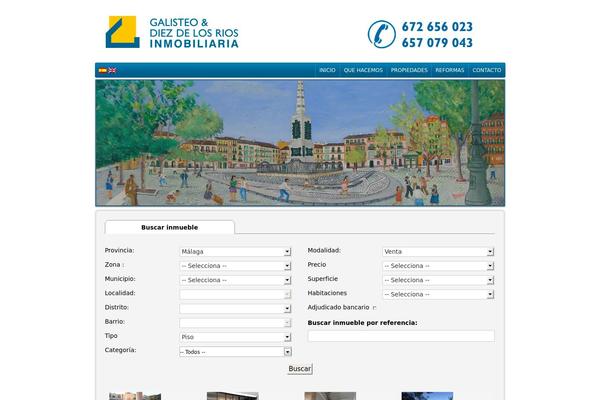Open the QUE HACEMOS menu item
Image resolution: width=600 pixels, height=400 pixels.
363,70
